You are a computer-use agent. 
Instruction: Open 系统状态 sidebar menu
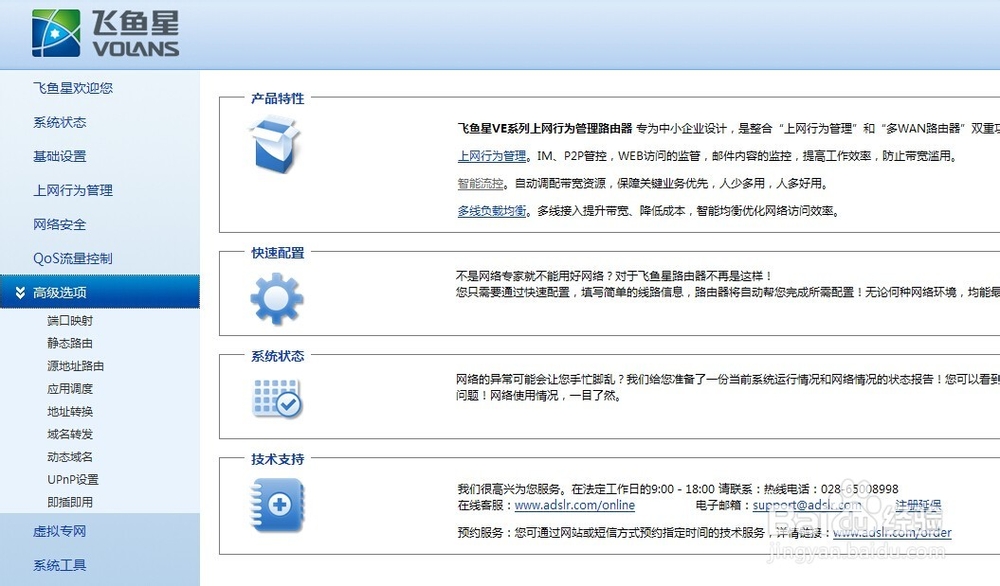(x=59, y=122)
